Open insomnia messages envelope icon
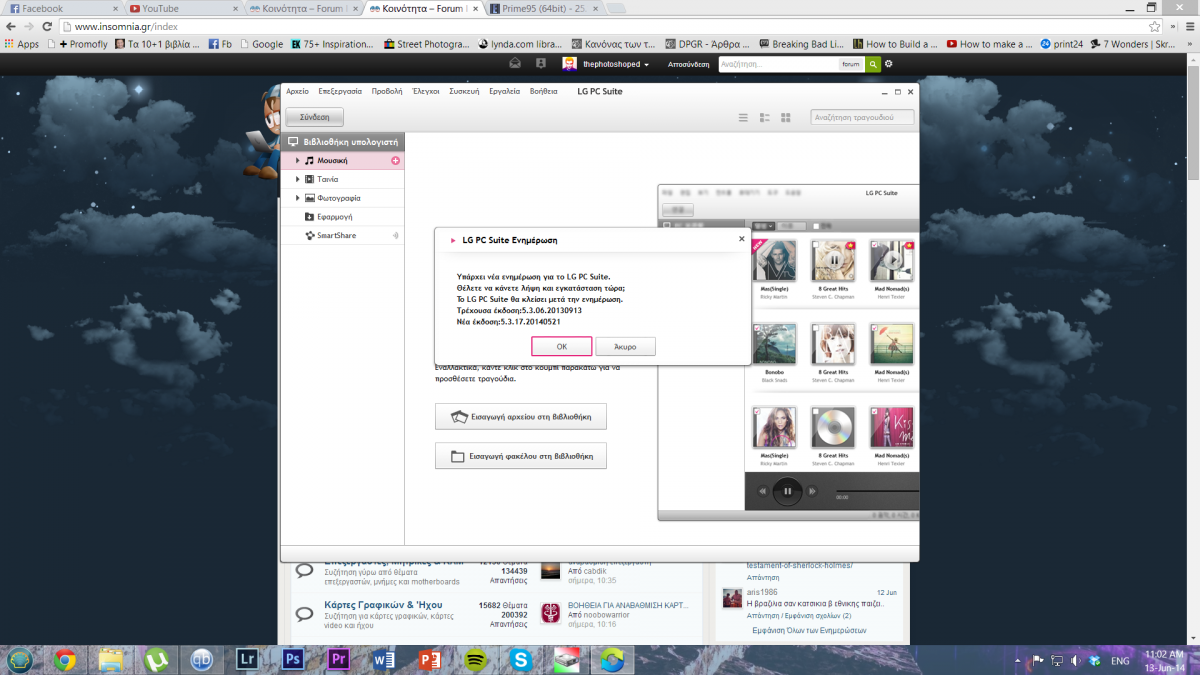Viewport: 1200px width, 675px height. pyautogui.click(x=515, y=64)
